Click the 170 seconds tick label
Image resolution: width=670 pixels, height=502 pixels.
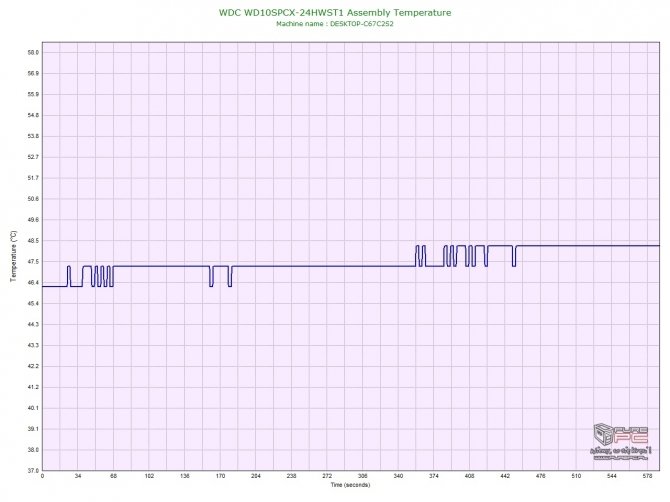pos(220,476)
